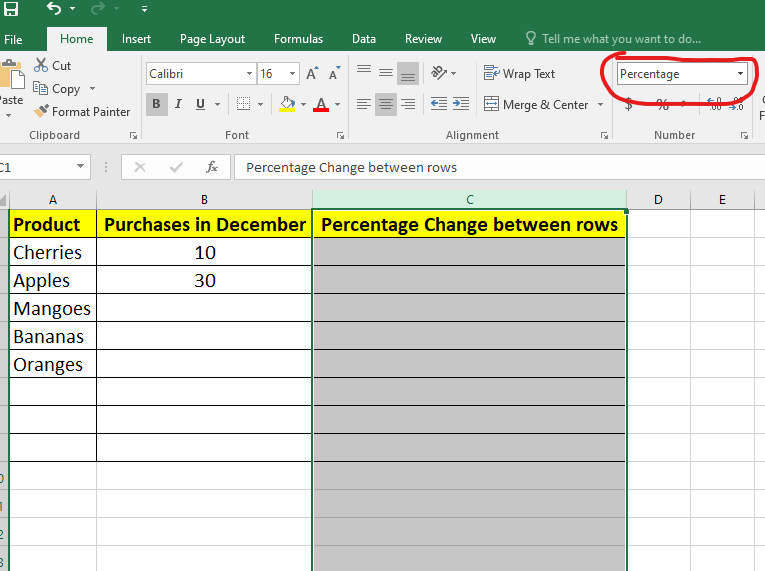
Task: Click the Increase Font Size icon
Action: click(x=312, y=74)
